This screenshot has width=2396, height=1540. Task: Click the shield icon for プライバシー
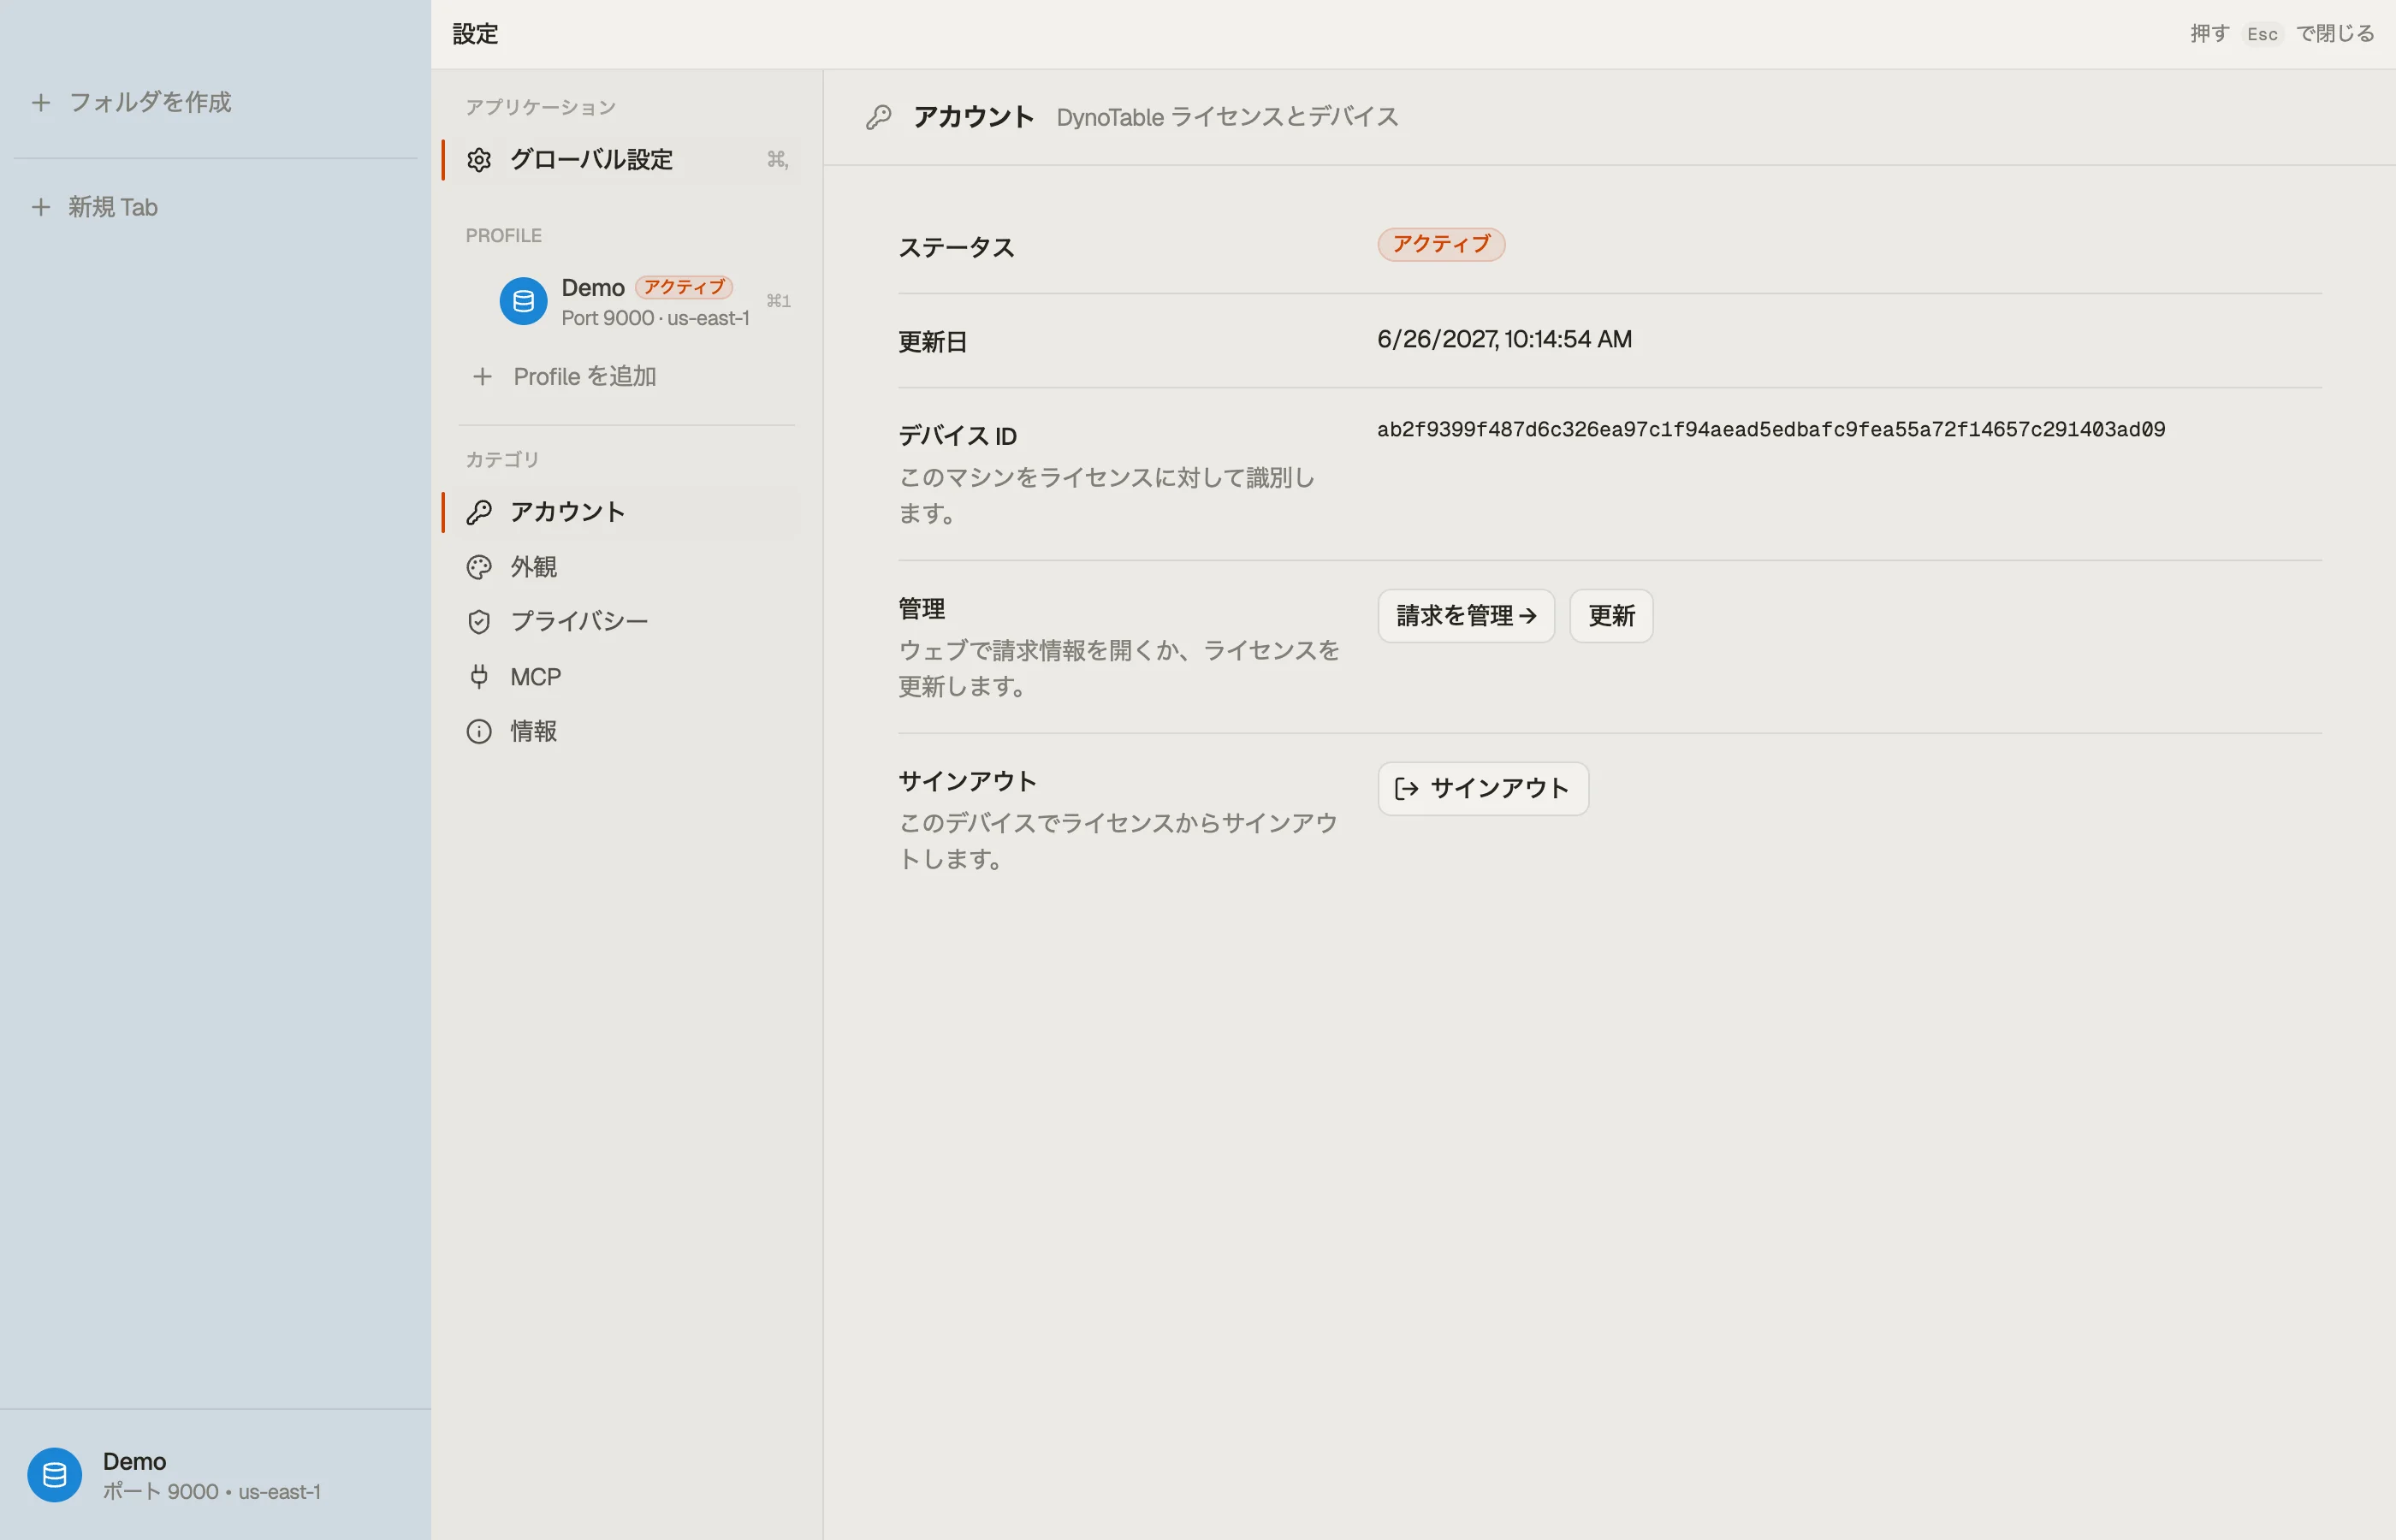479,622
